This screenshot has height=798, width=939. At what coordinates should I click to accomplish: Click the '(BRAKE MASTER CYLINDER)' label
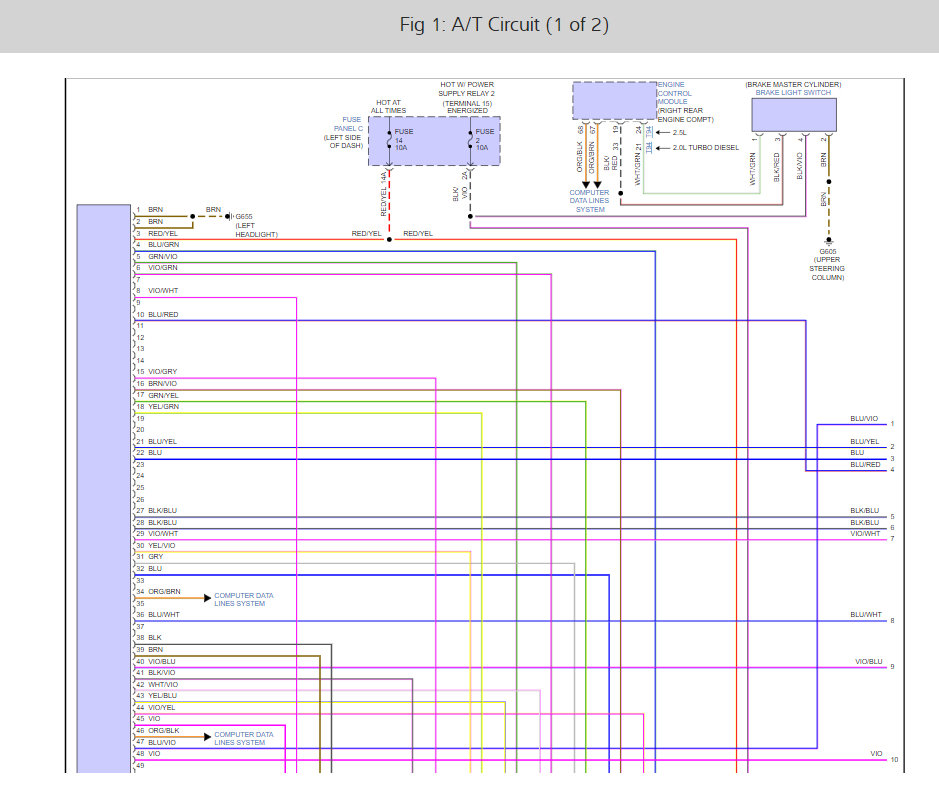(x=793, y=84)
